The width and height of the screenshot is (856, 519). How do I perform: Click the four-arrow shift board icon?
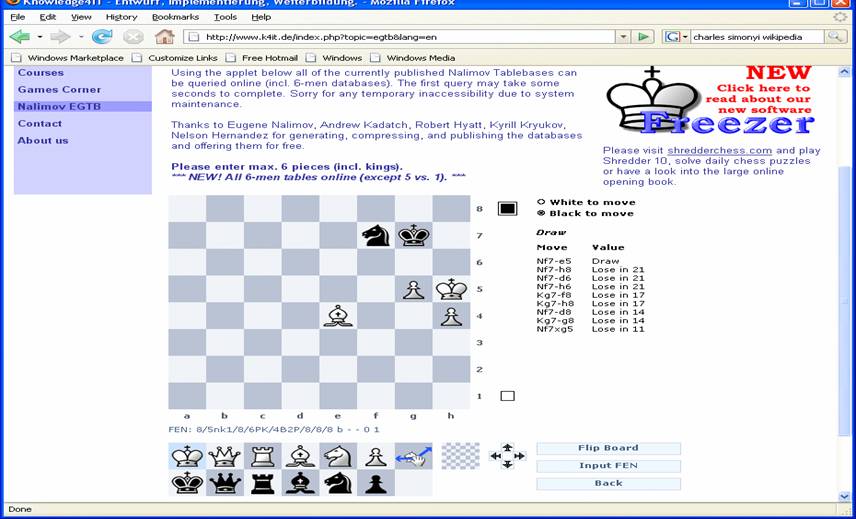click(507, 457)
